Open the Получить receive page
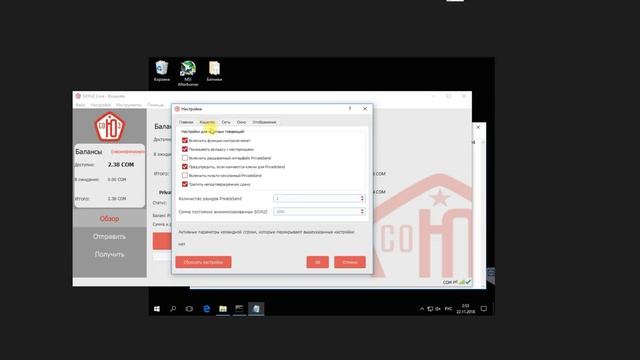The image size is (640, 360). point(109,254)
